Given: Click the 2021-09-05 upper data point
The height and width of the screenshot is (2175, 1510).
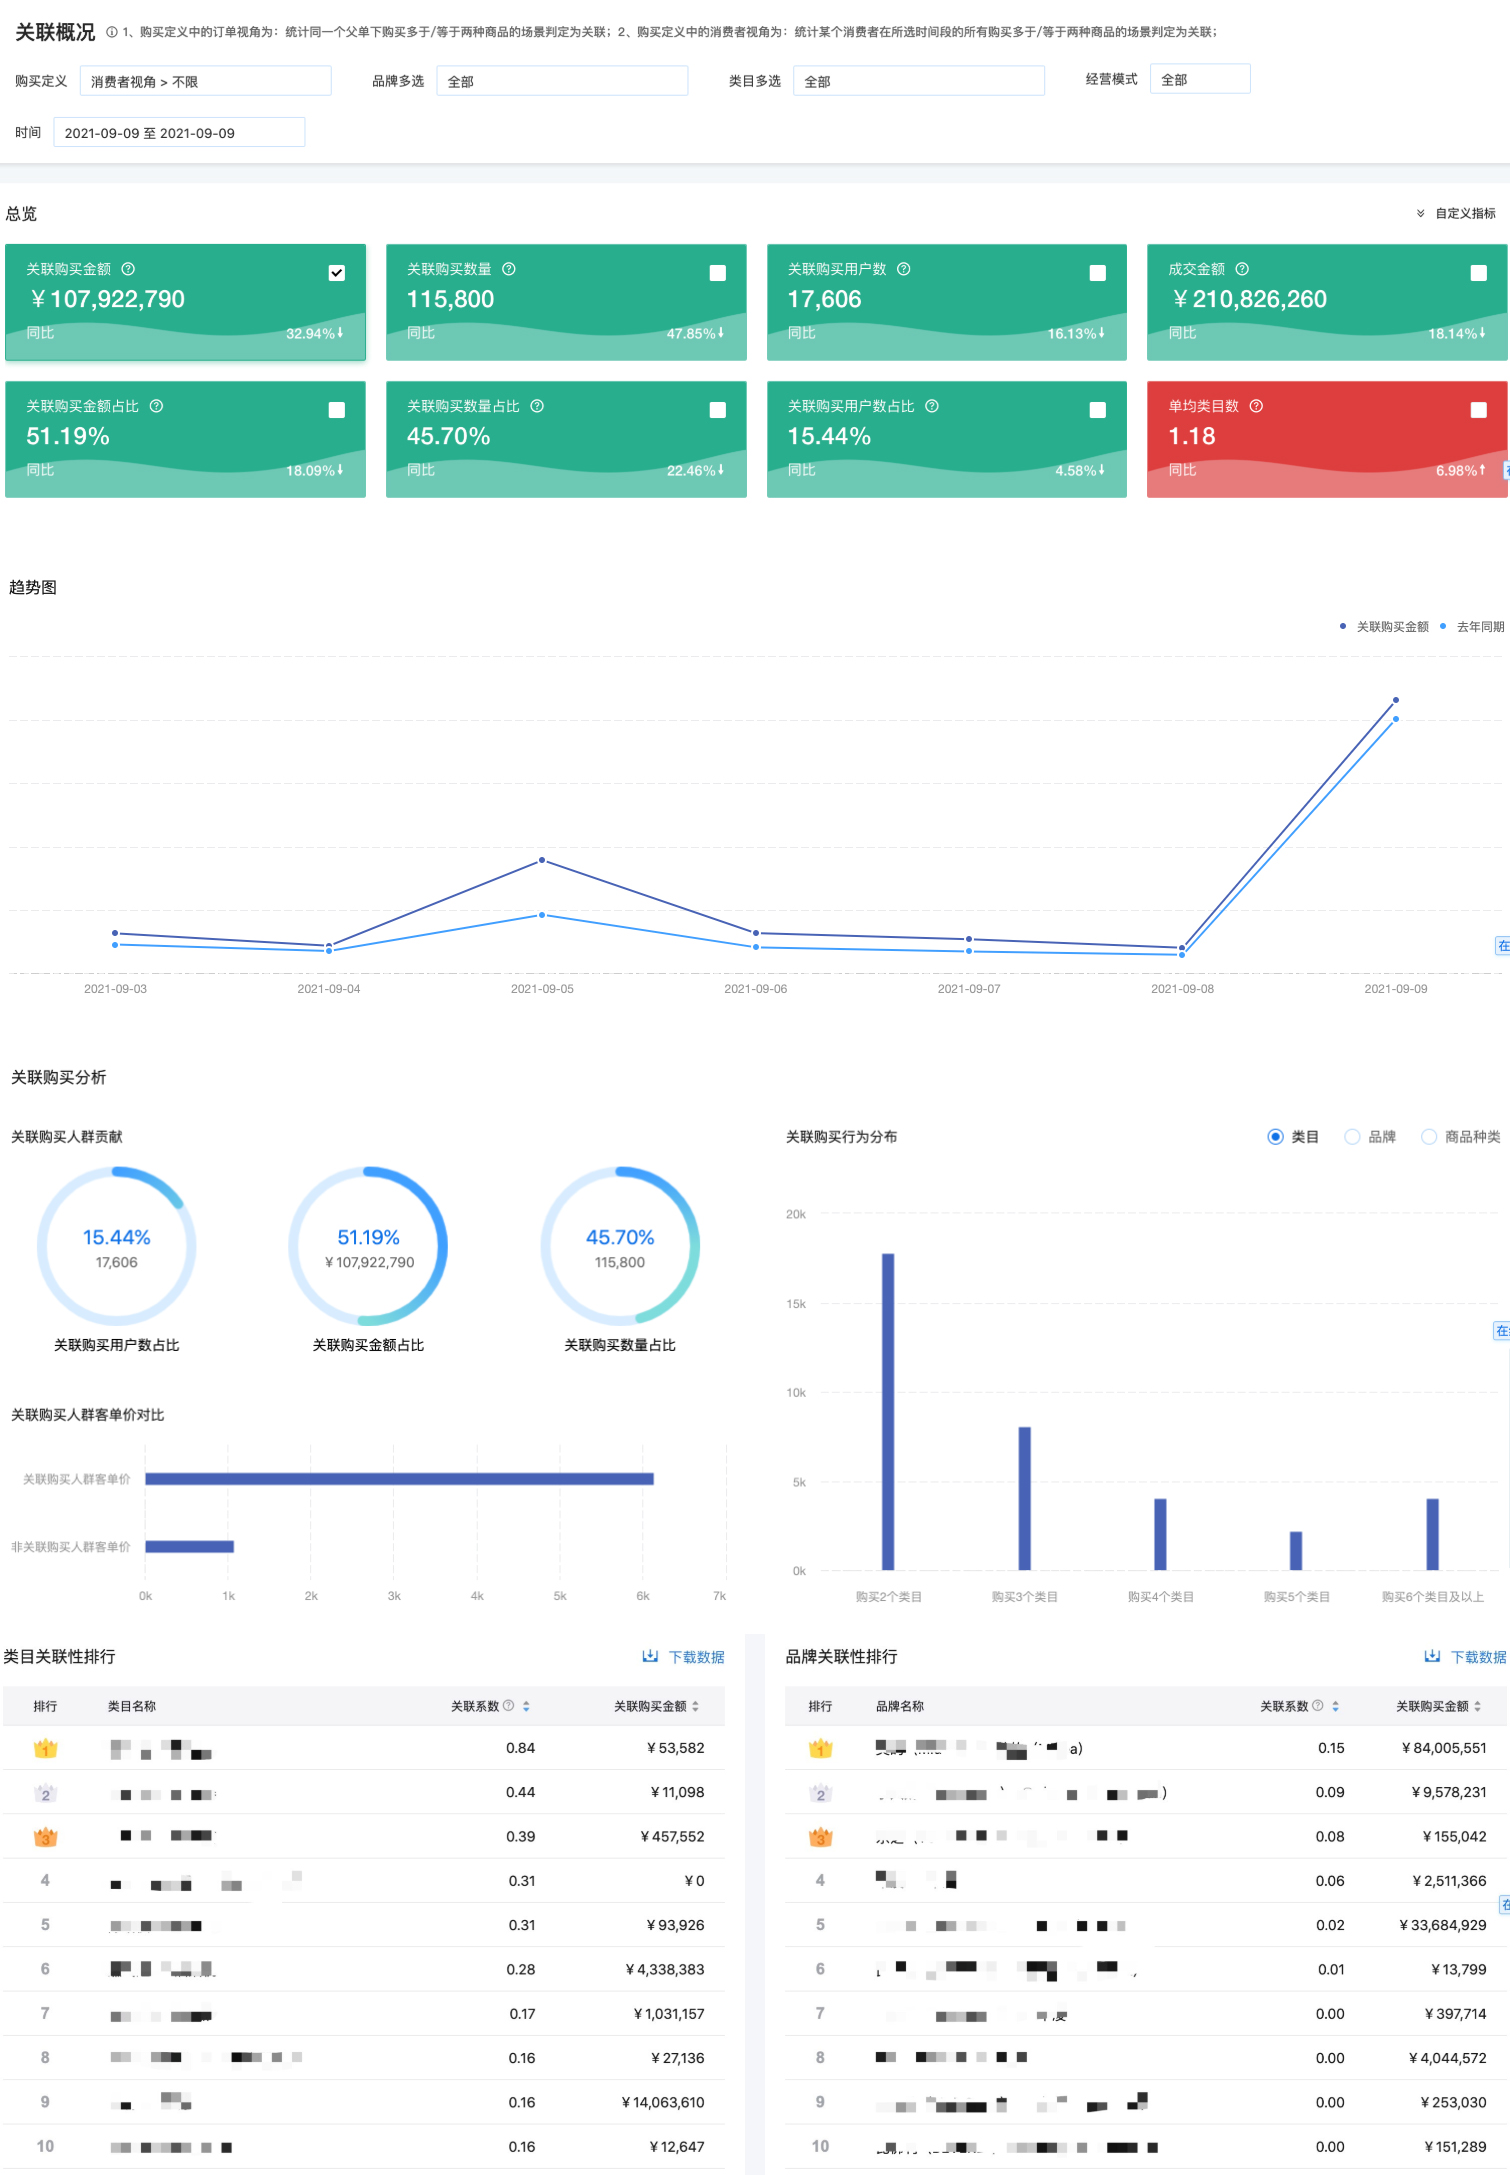Looking at the screenshot, I should click(542, 860).
